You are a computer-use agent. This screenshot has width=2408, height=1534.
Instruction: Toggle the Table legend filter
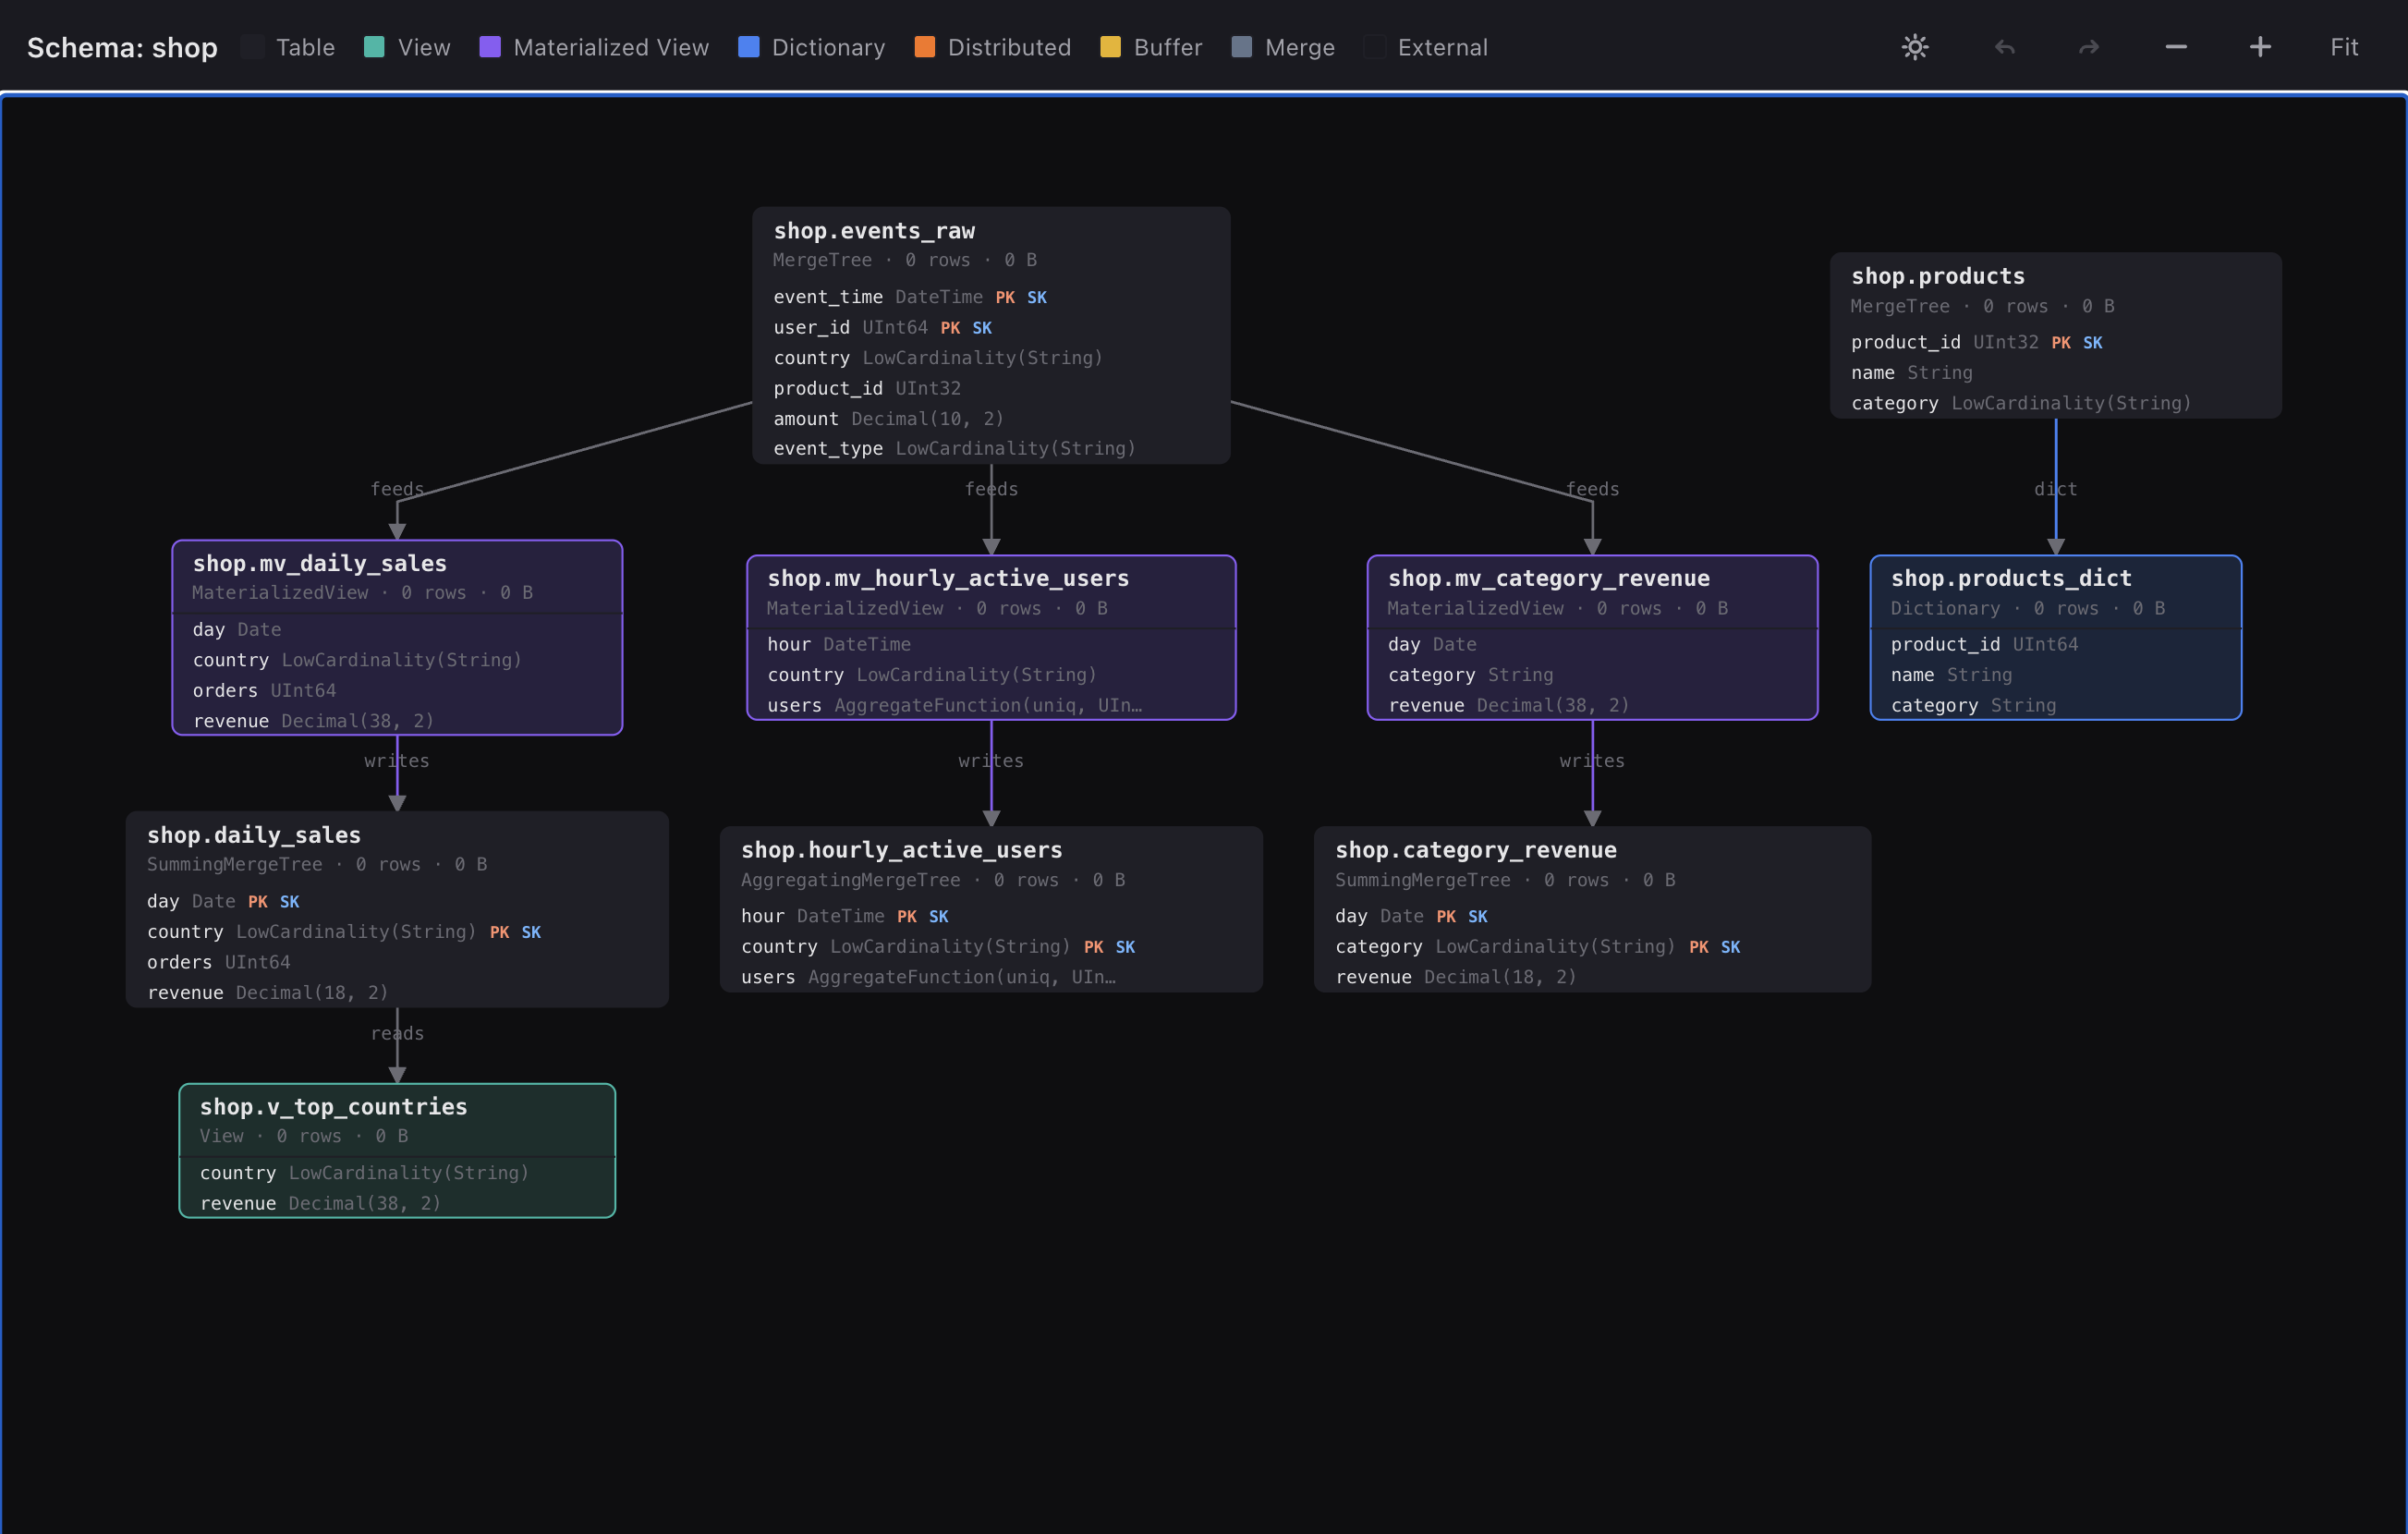289,47
